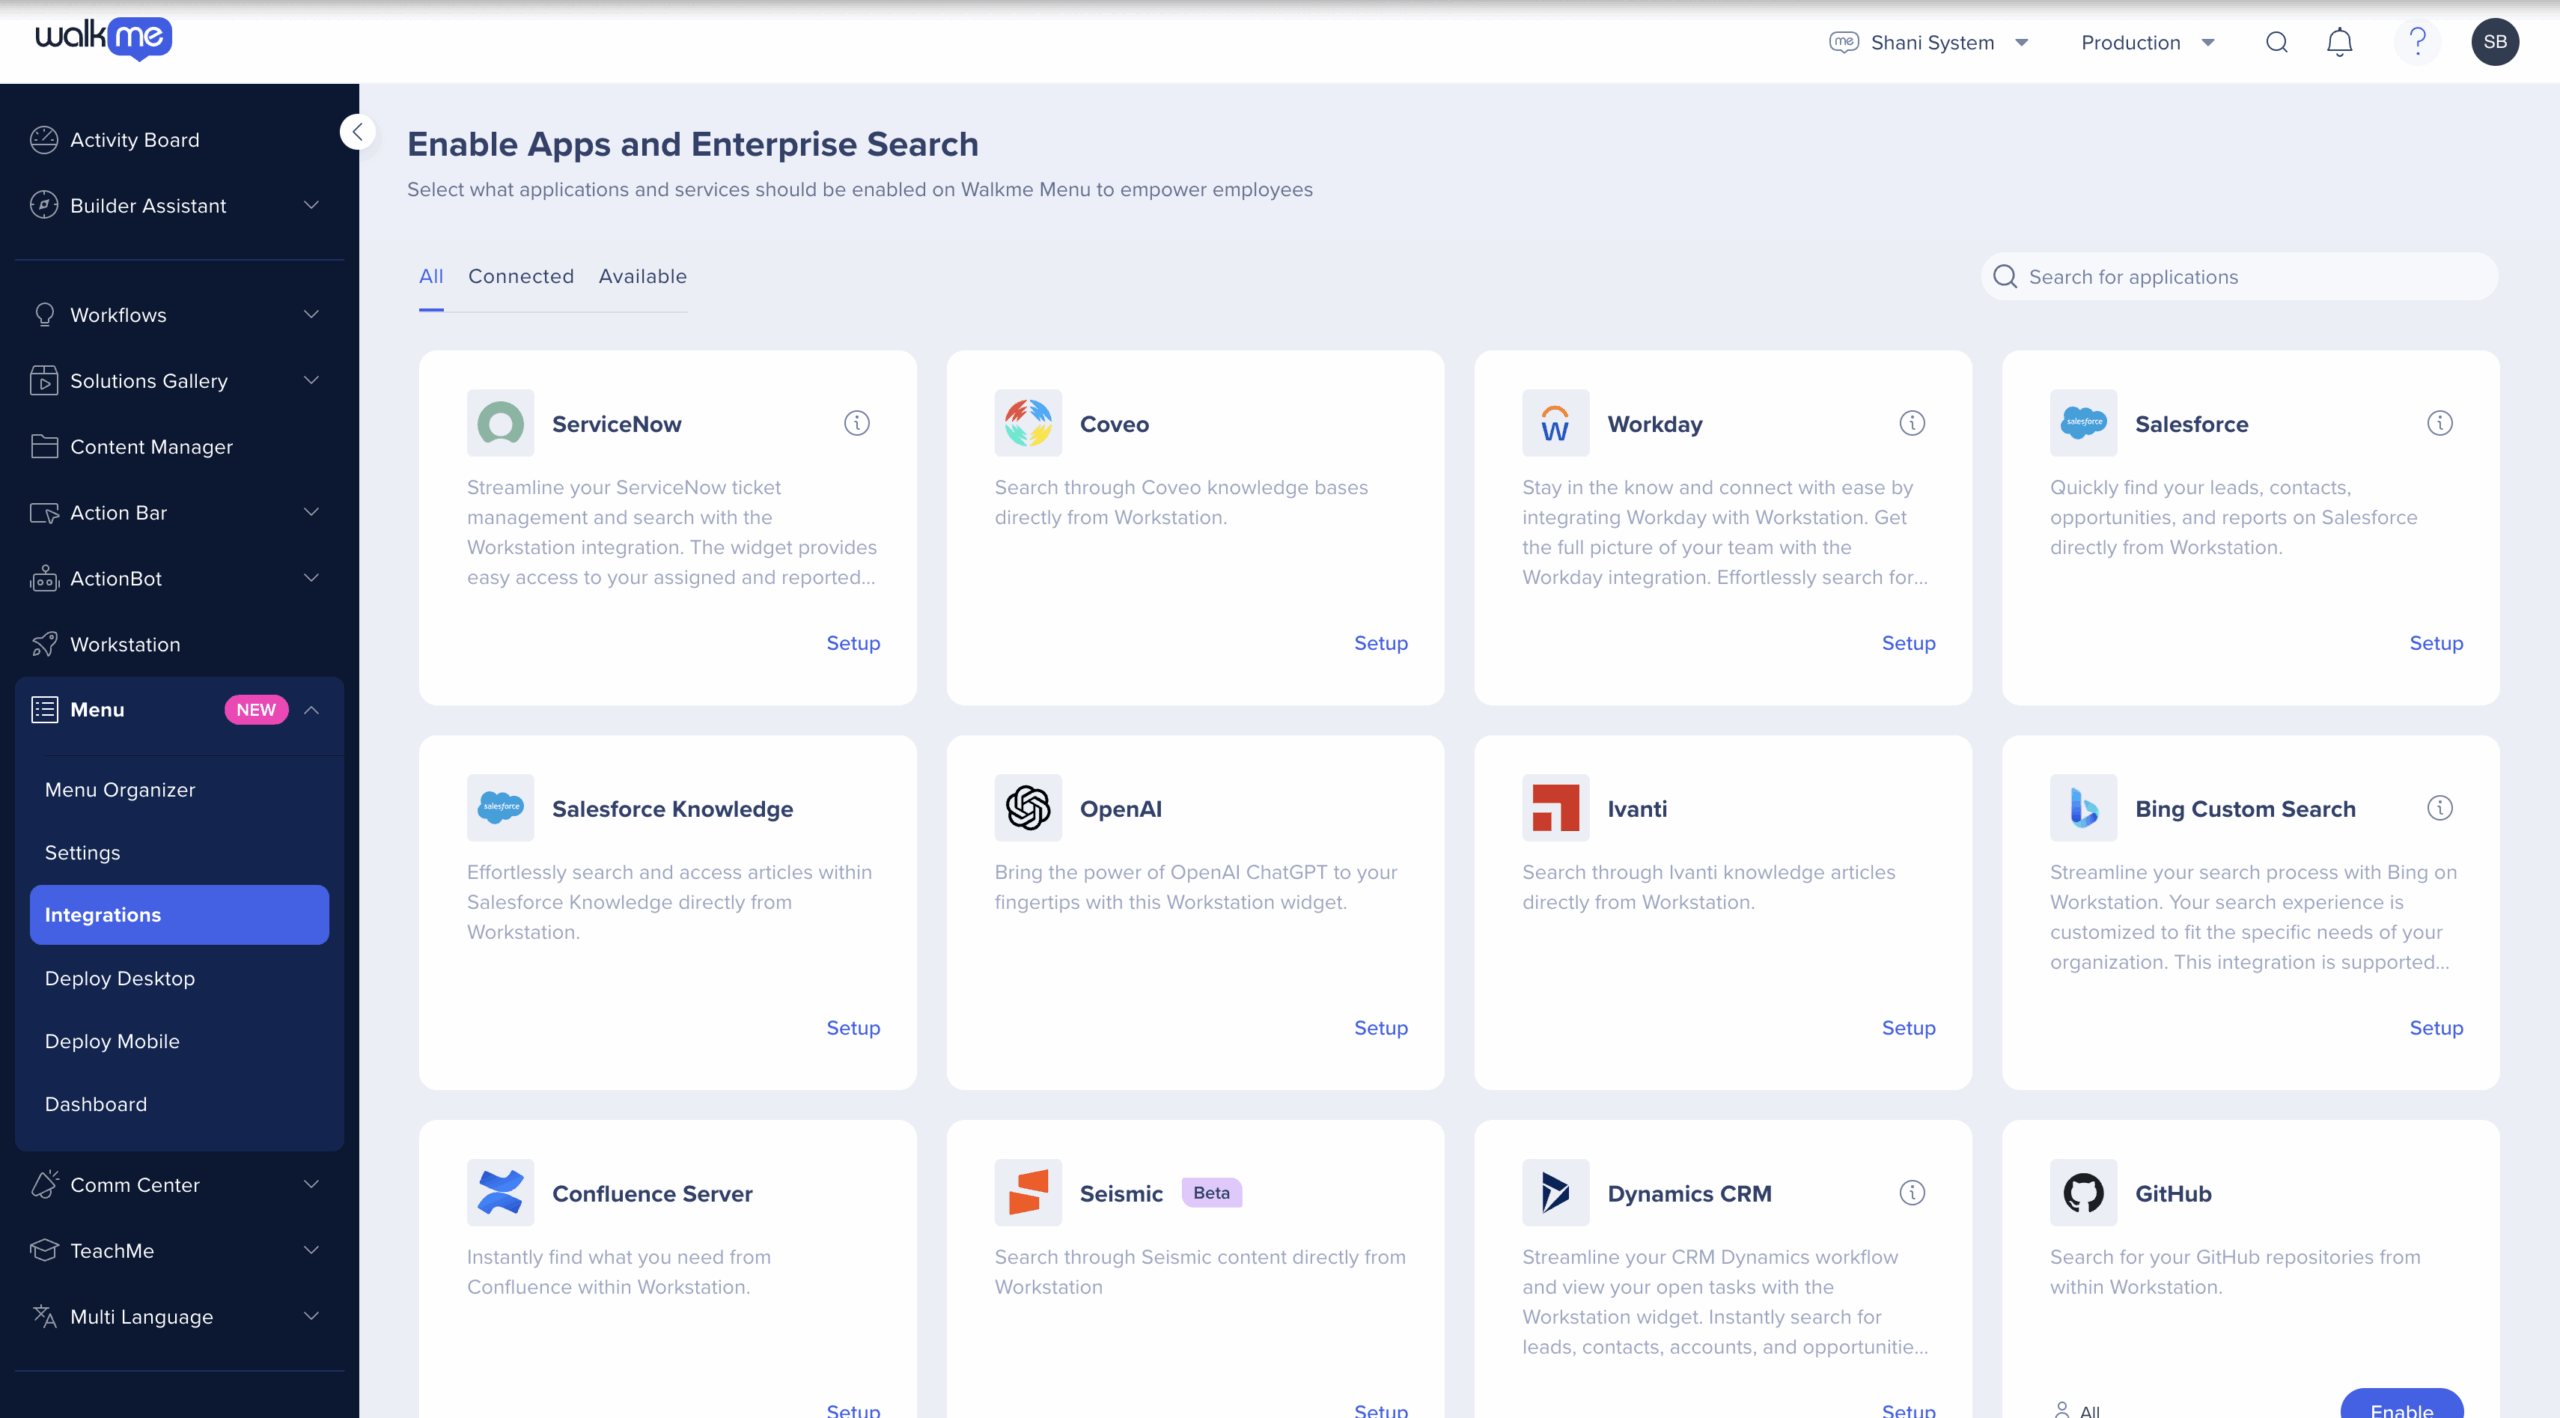Expand the Multi Language chevron
The width and height of the screenshot is (2560, 1418).
311,1317
